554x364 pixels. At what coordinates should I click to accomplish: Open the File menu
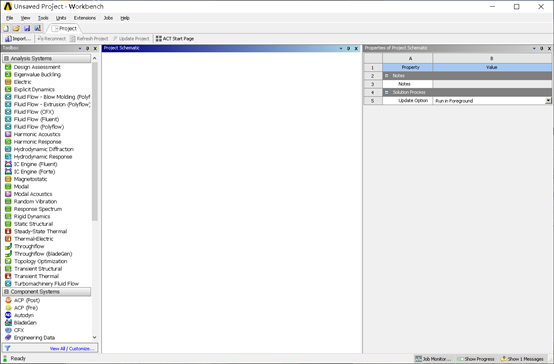(10, 18)
